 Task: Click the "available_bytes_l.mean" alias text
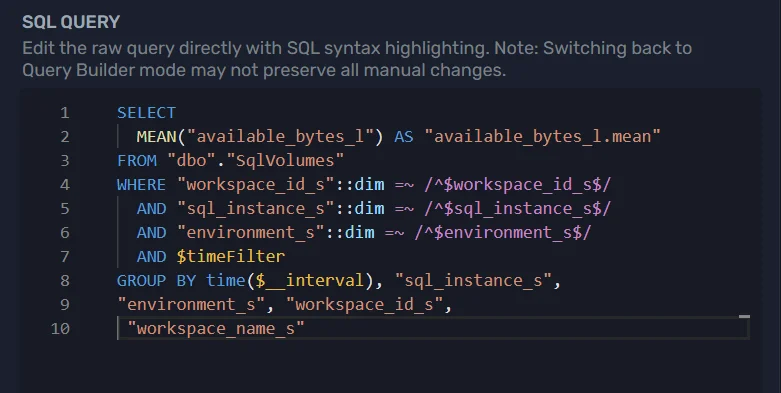pyautogui.click(x=542, y=136)
